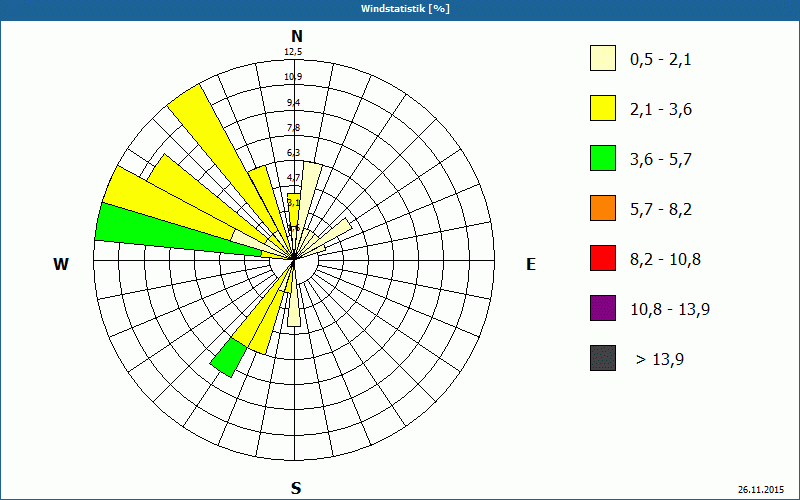Click the date 26.11.2015

tap(761, 489)
